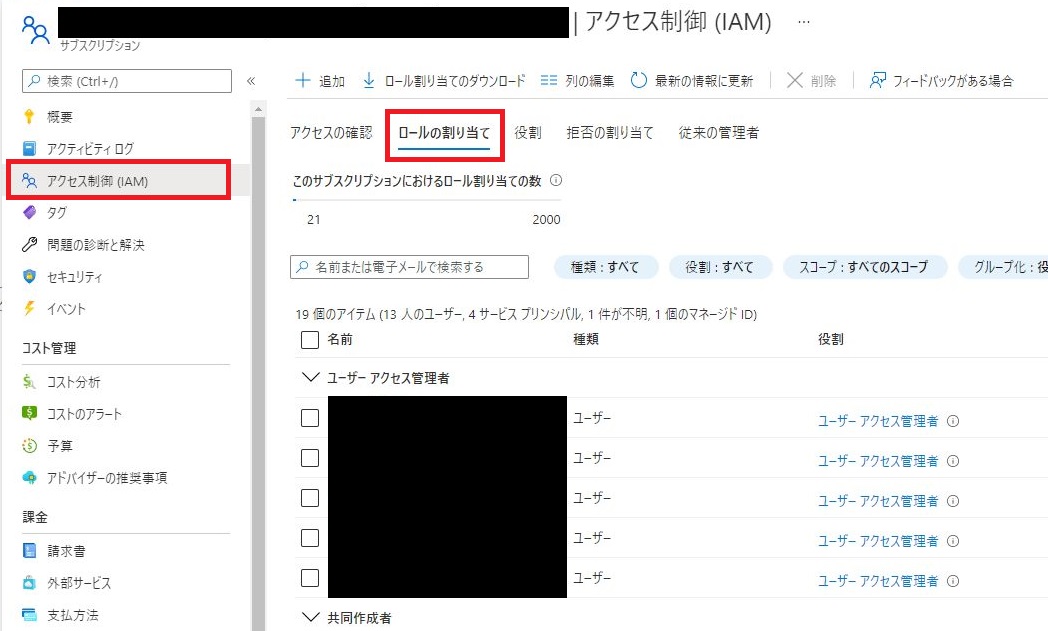
Task: Click the lightning icon for イベント
Action: tap(29, 308)
